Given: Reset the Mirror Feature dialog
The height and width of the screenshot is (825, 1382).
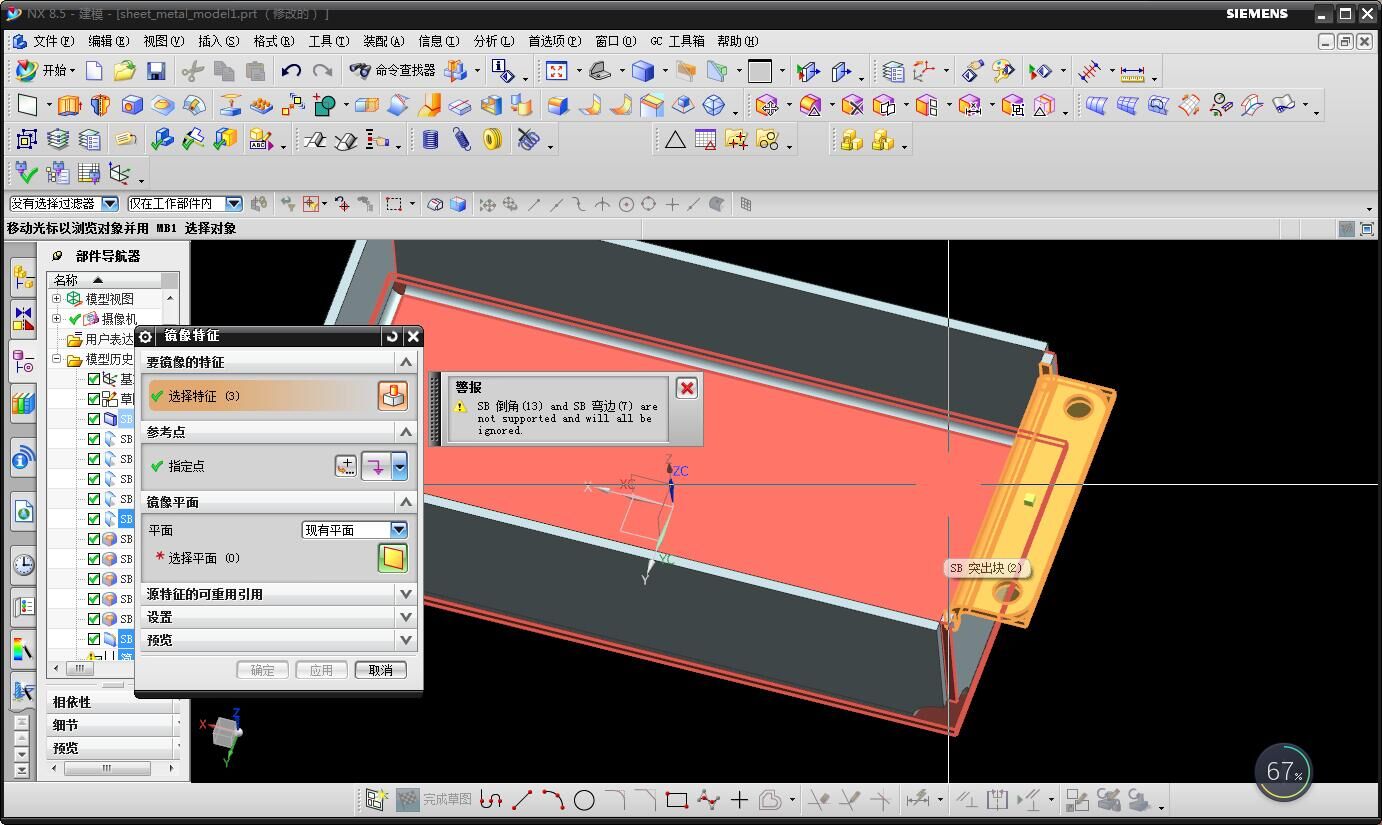Looking at the screenshot, I should tap(392, 336).
